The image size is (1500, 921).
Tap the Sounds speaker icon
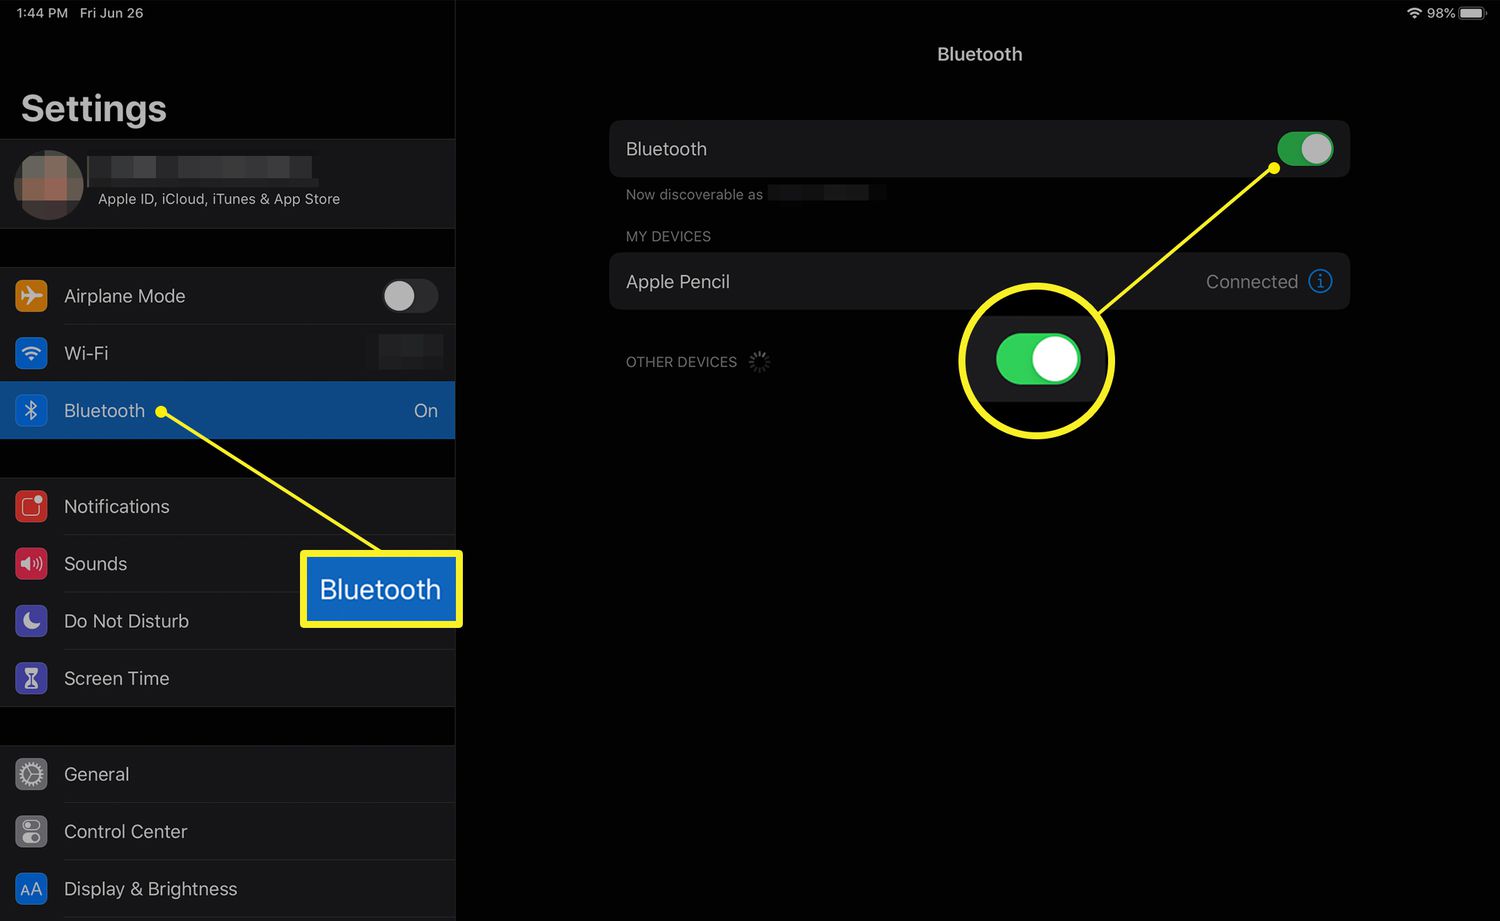31,564
